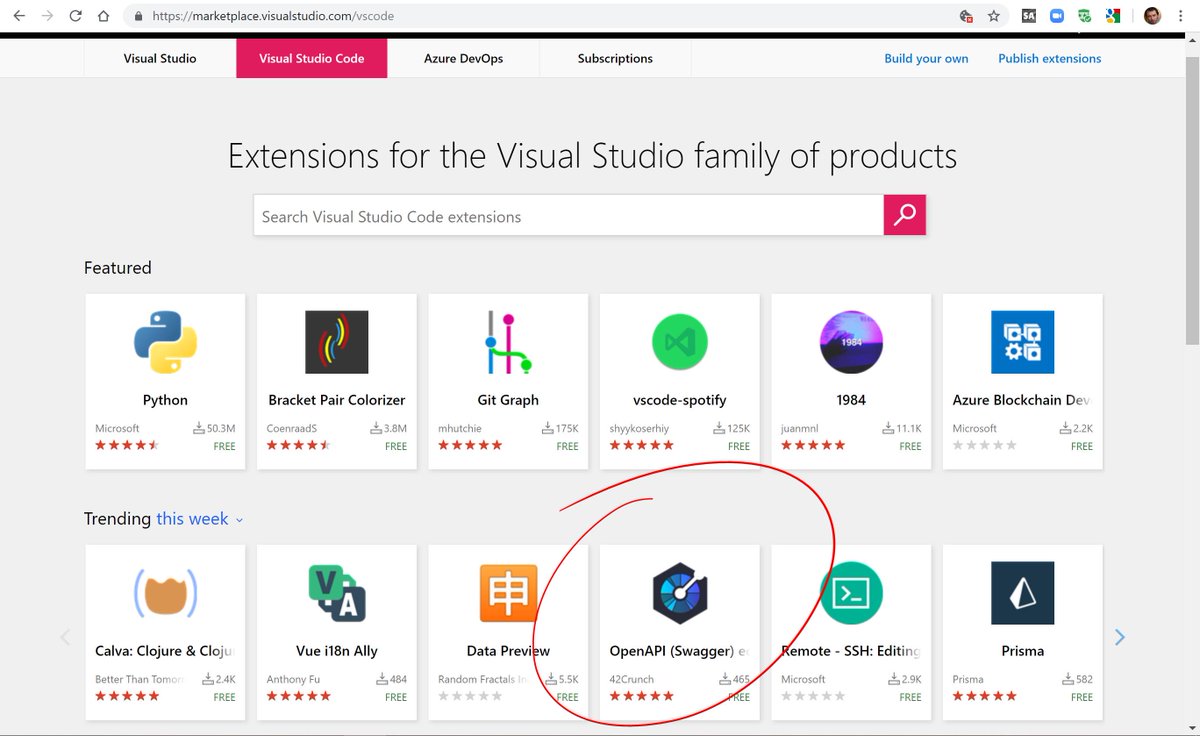1200x736 pixels.
Task: Follow the Publish extensions link
Action: 1050,58
